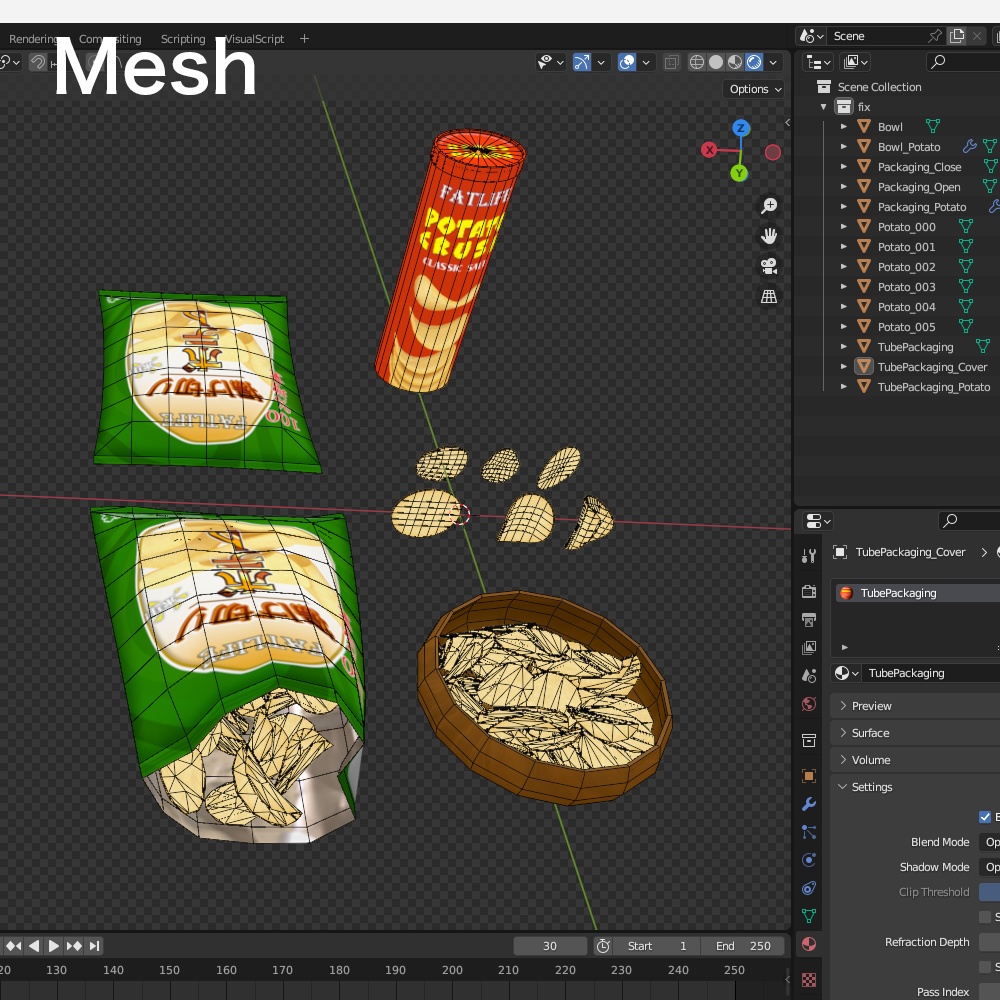Image resolution: width=1000 pixels, height=1000 pixels.
Task: Open the Object Constraints properties tab
Action: (809, 888)
